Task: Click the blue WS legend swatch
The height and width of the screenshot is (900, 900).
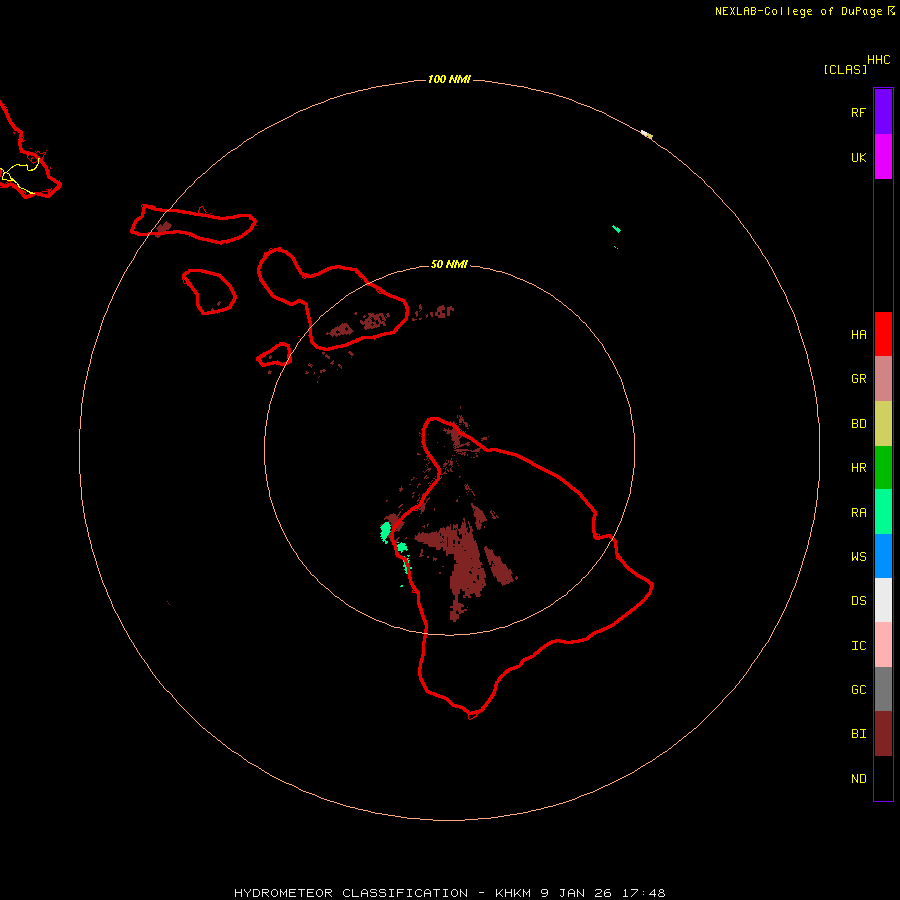Action: coord(883,556)
